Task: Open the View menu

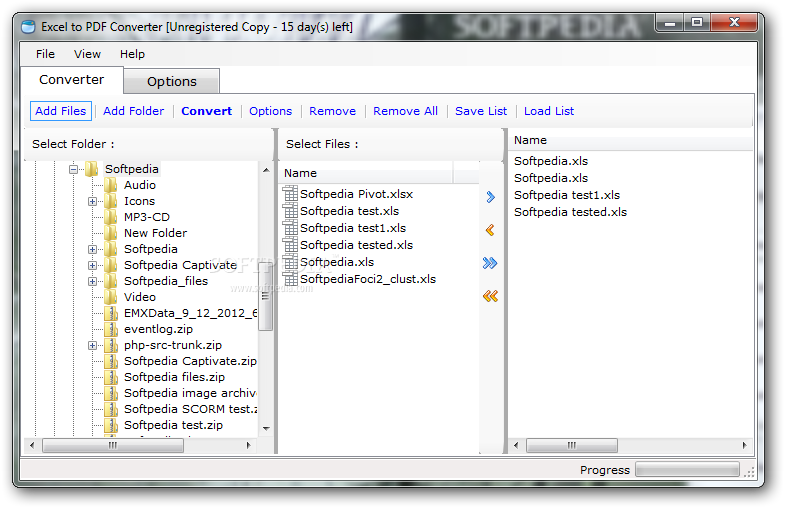Action: point(87,54)
